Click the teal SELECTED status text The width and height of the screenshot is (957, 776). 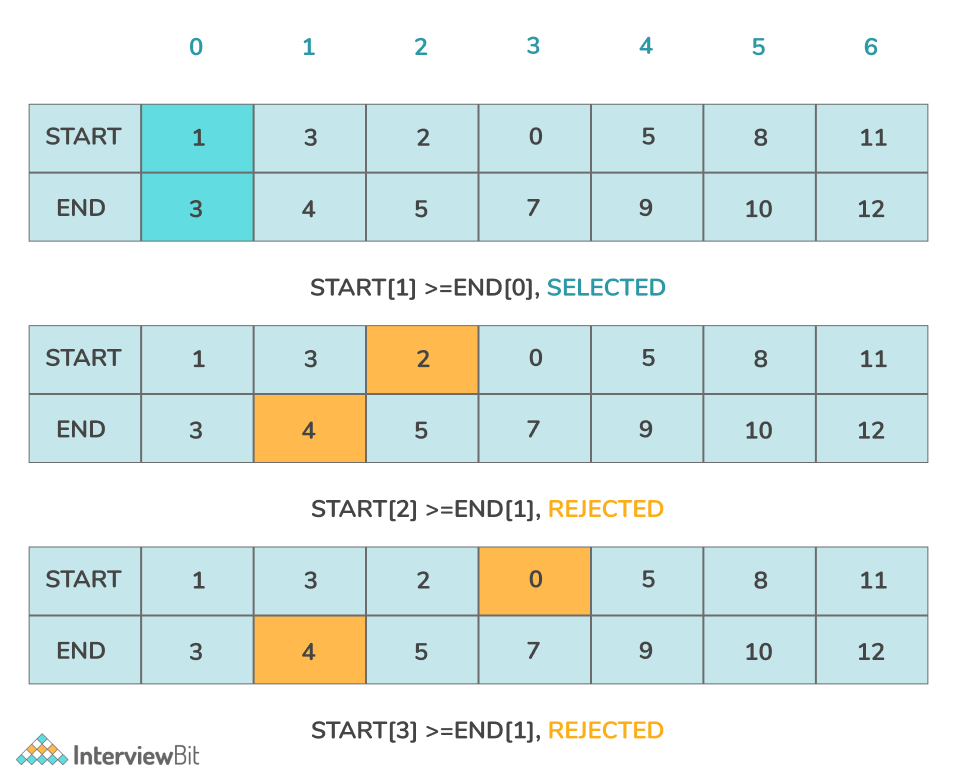(606, 288)
